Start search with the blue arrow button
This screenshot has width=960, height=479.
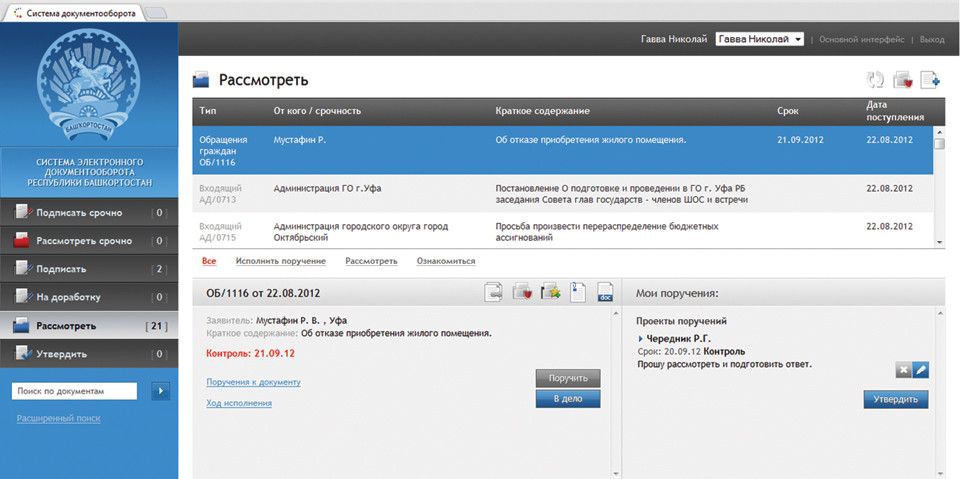point(160,391)
